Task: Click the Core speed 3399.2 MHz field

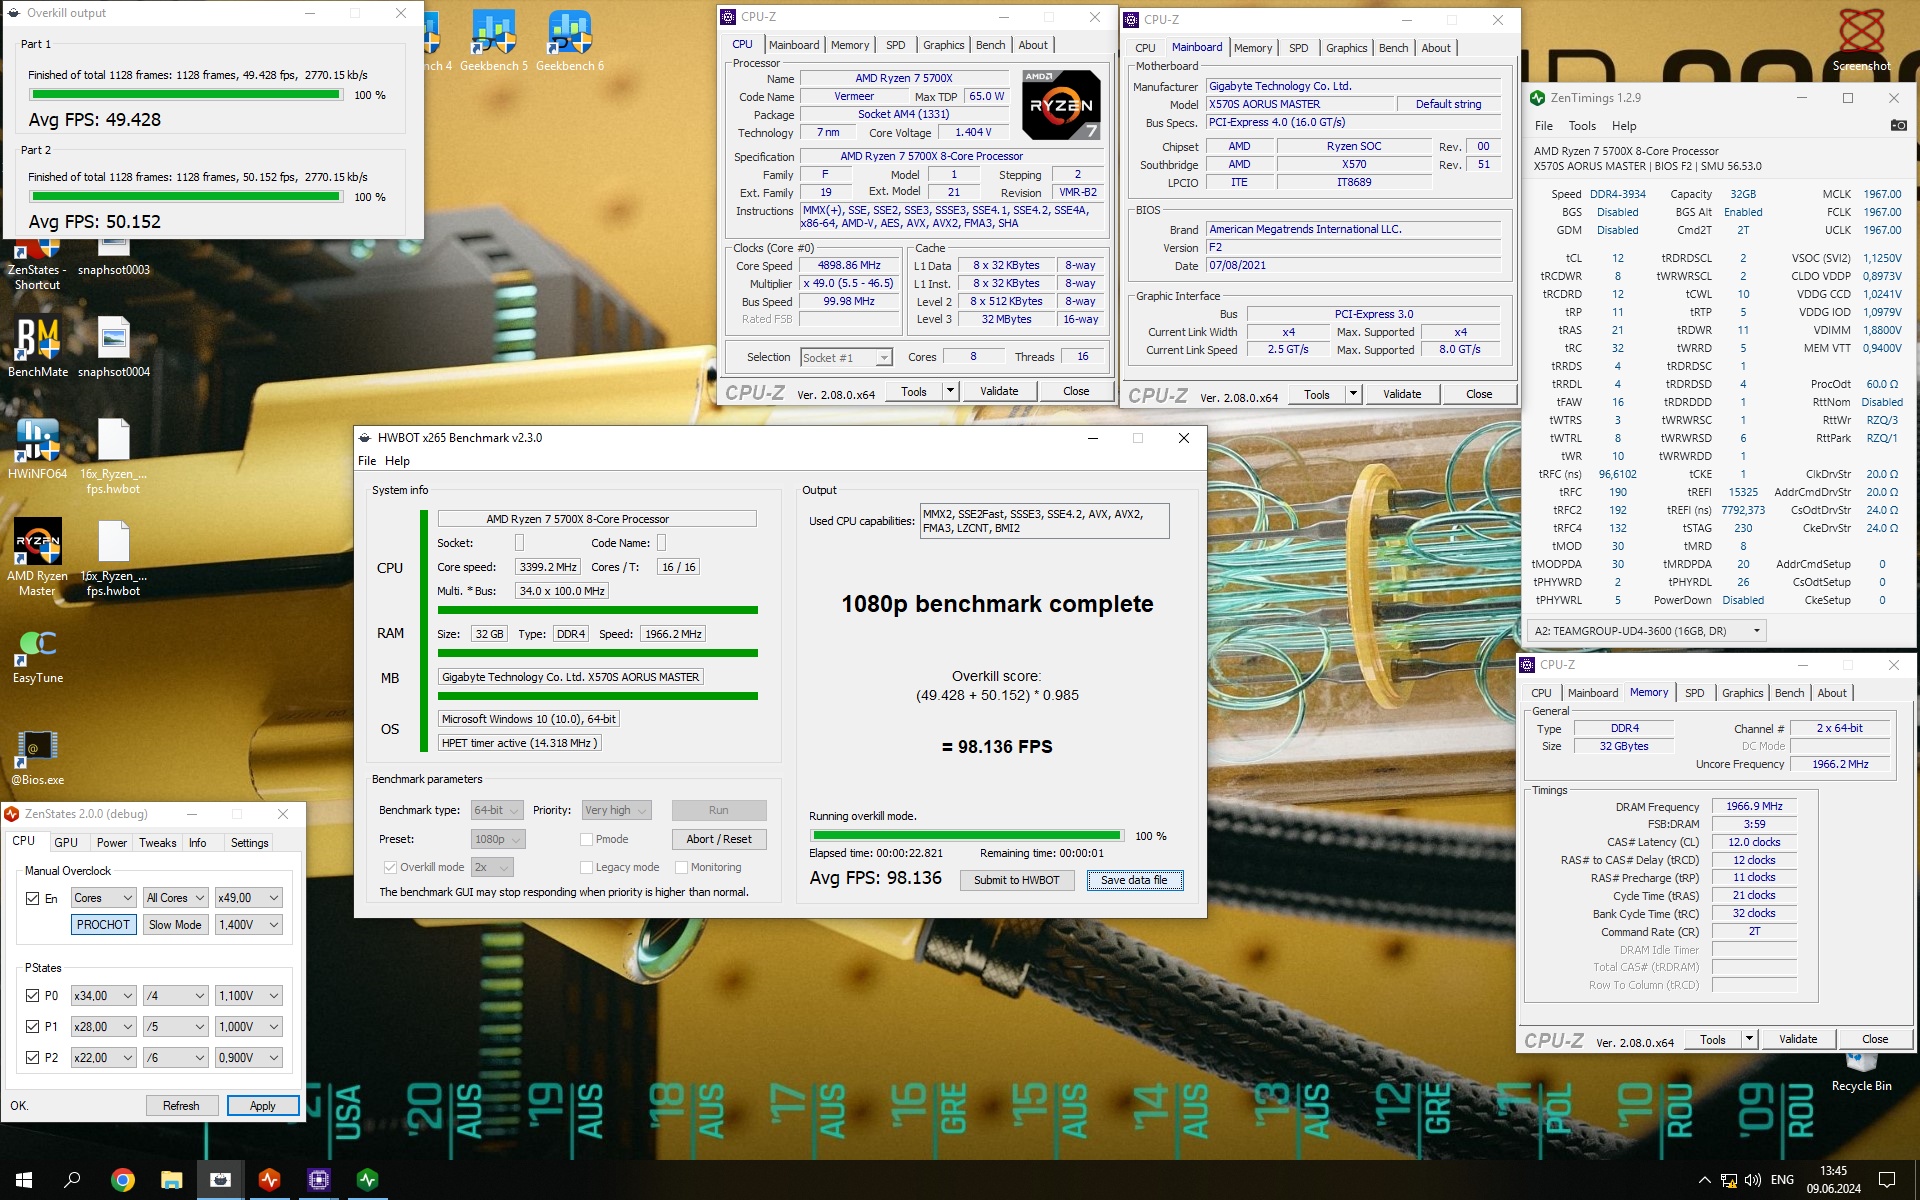Action: click(x=548, y=567)
